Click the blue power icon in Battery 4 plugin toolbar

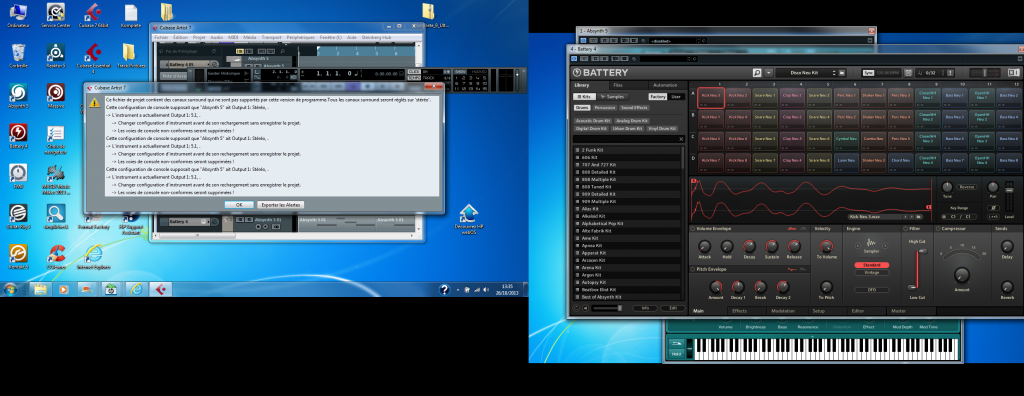(574, 59)
